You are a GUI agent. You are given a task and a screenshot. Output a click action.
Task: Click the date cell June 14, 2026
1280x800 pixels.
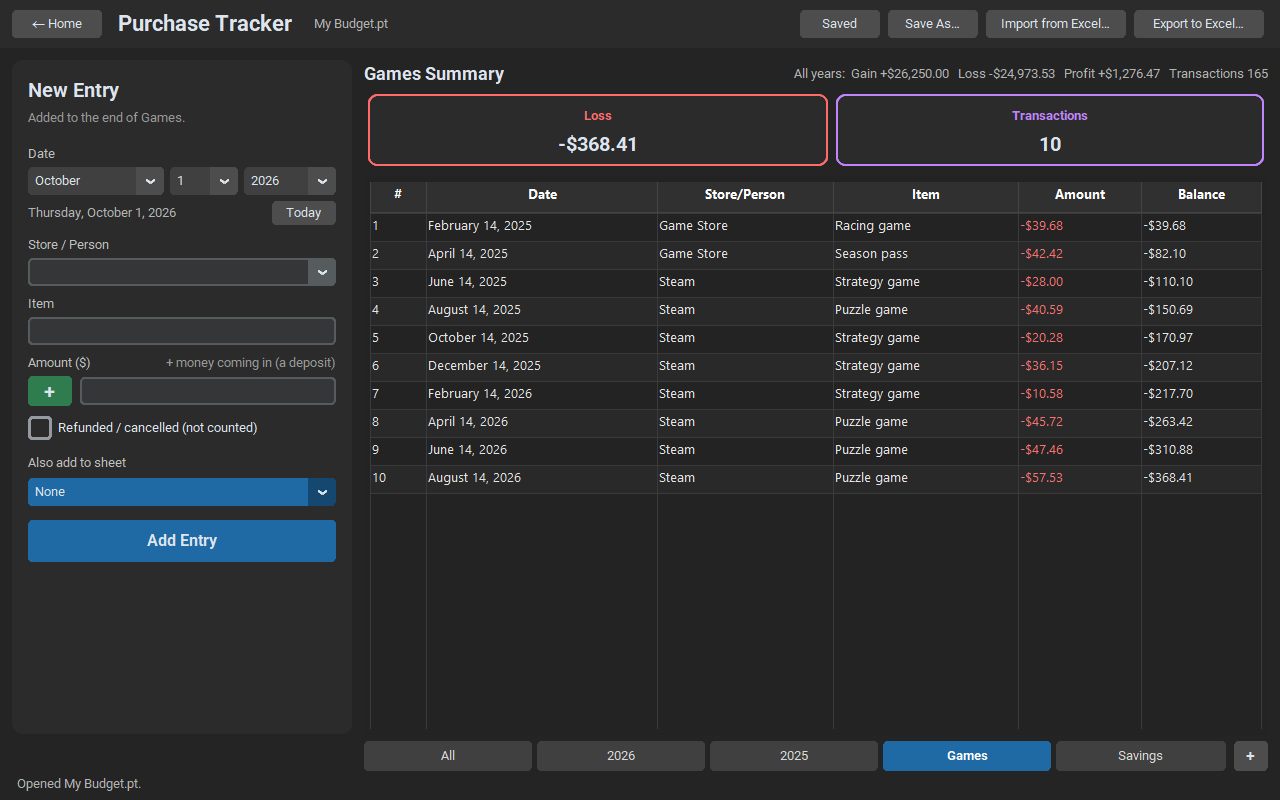(x=542, y=450)
